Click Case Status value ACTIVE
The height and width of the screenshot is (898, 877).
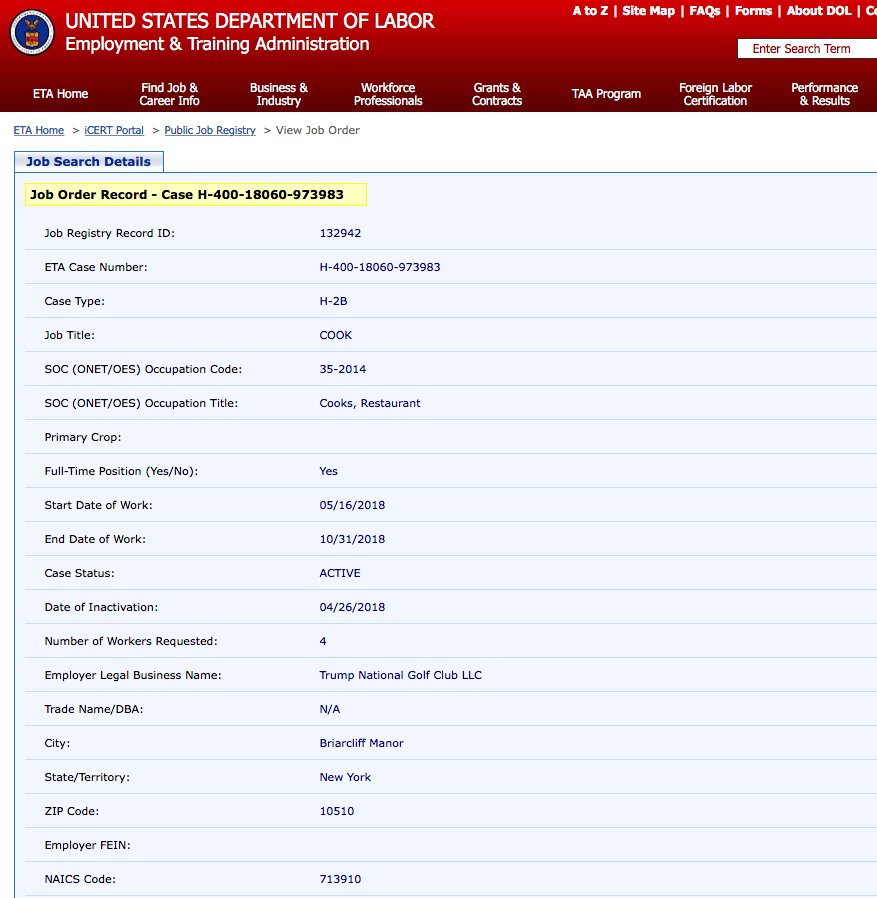tap(340, 573)
